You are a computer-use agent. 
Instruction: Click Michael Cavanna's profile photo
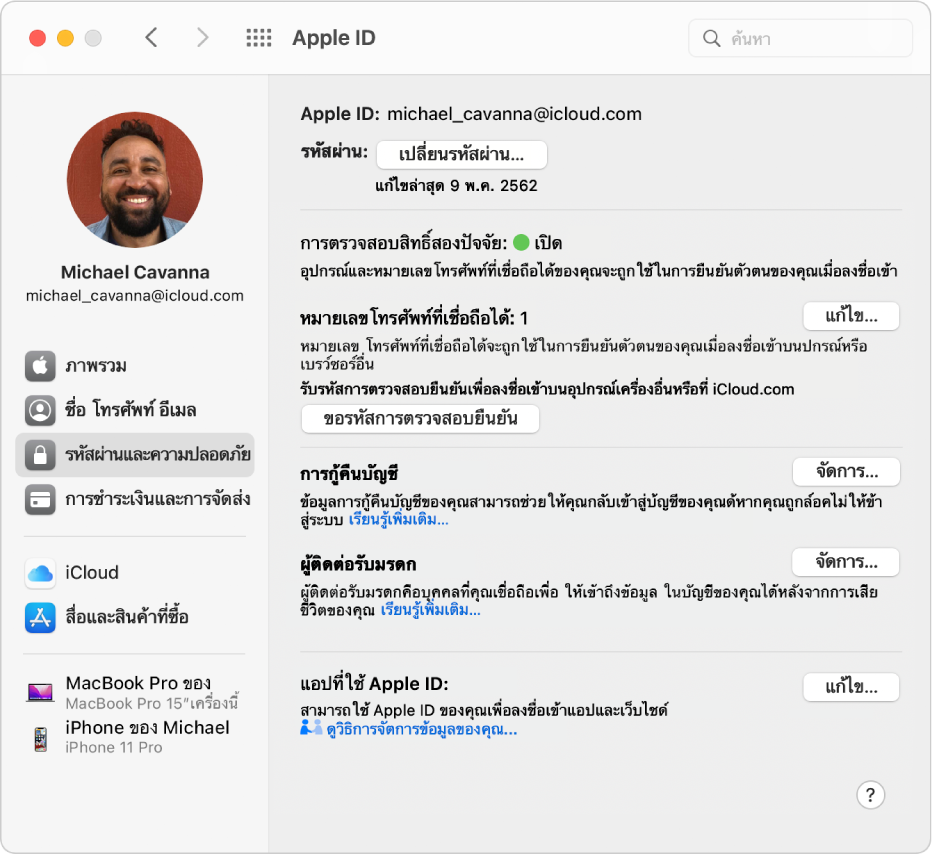[135, 179]
